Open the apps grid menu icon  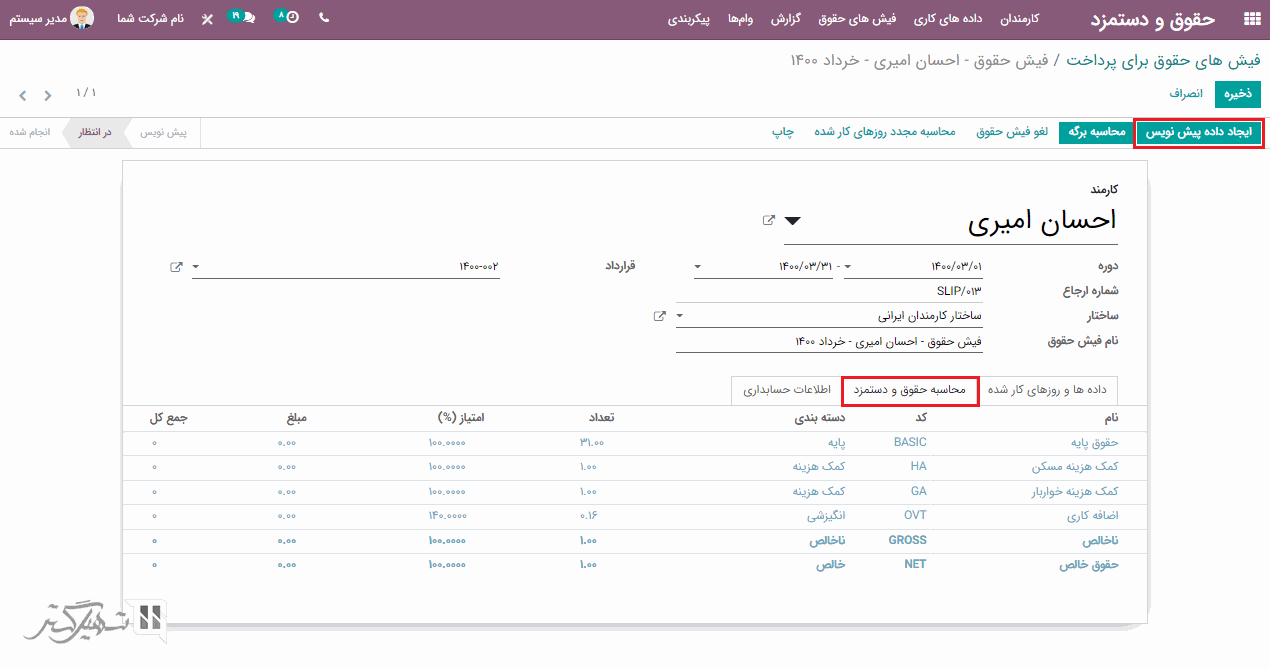point(1251,19)
